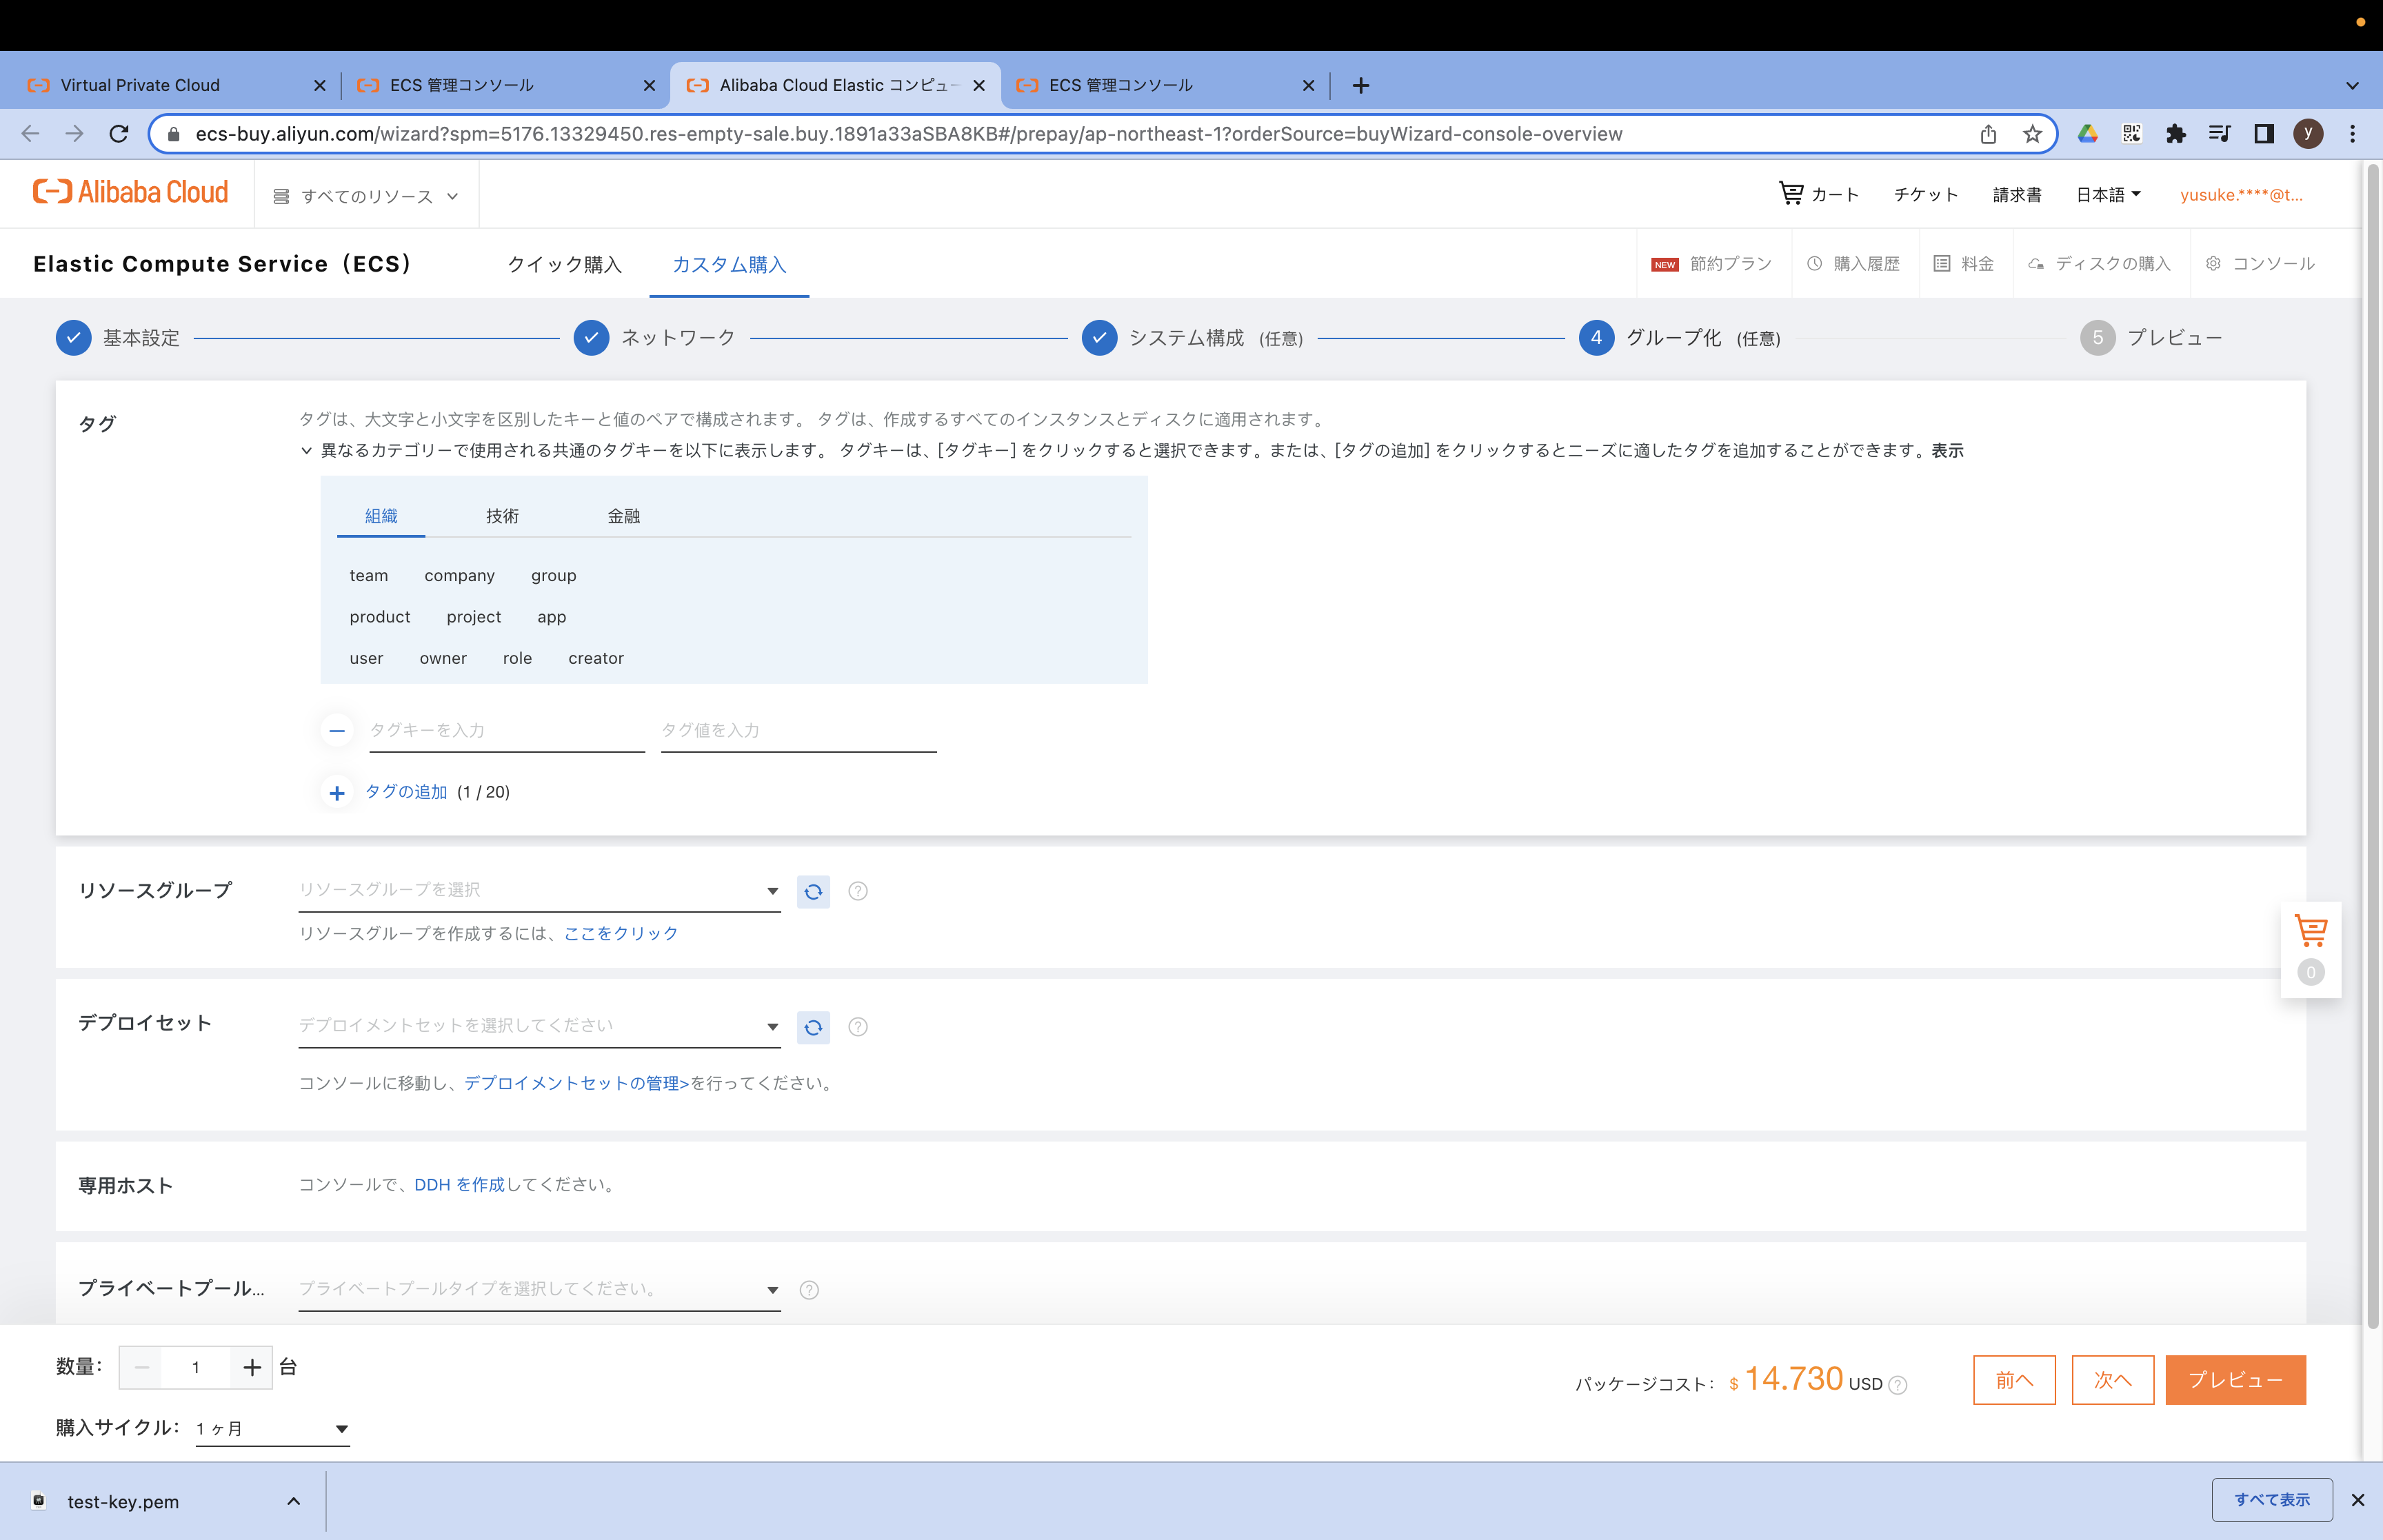Bookmark page with star icon
The width and height of the screenshot is (2383, 1540).
click(2032, 134)
